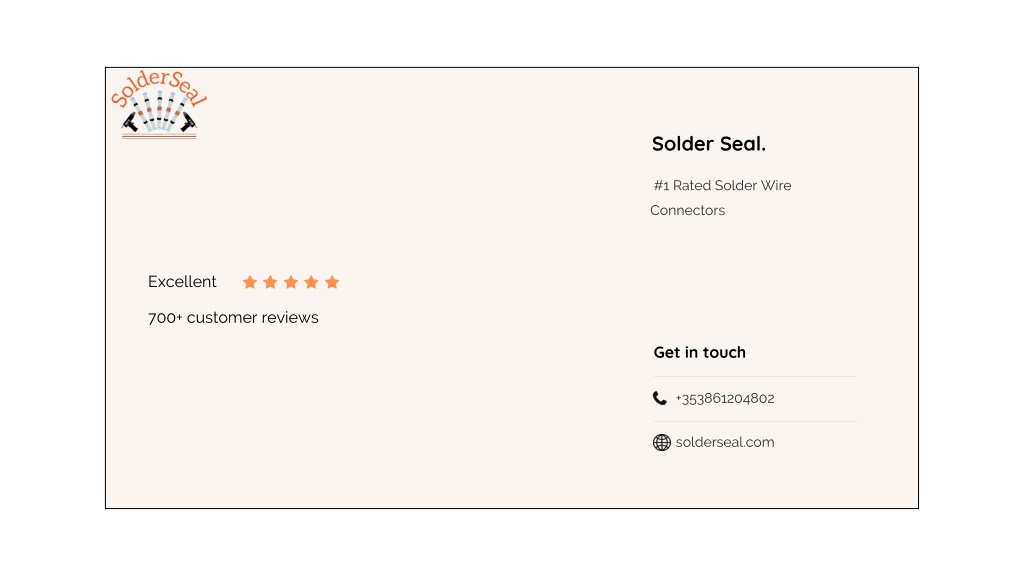
Task: Click the fifth orange rating star
Action: (332, 282)
